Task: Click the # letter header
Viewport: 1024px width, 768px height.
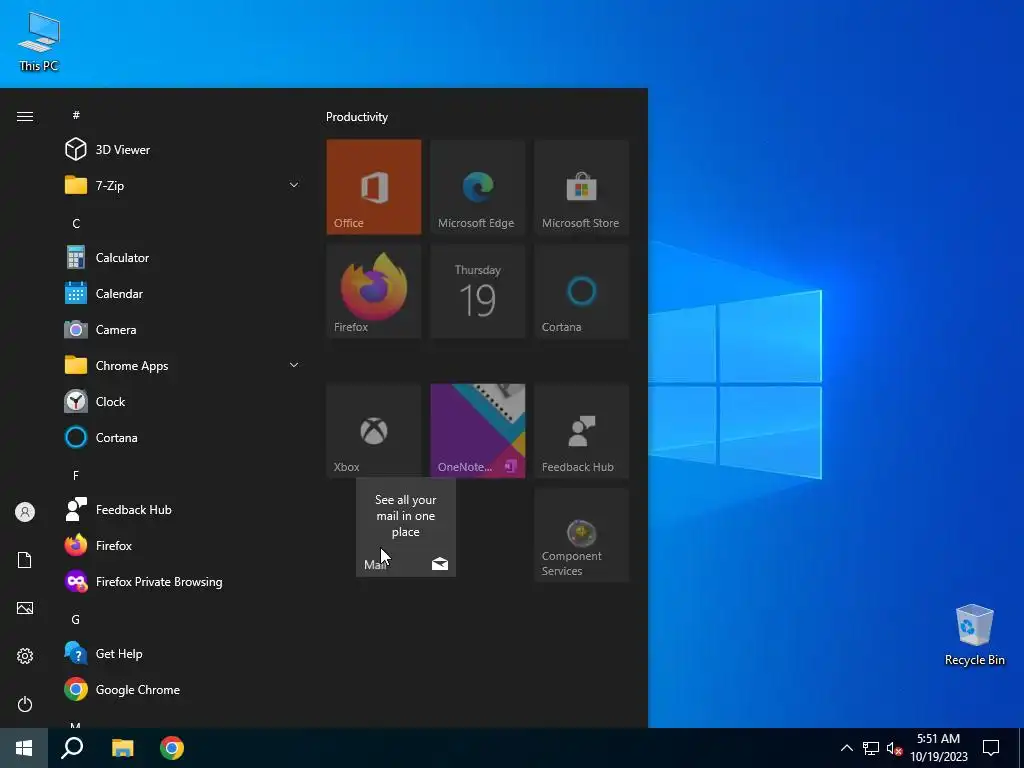Action: (x=76, y=115)
